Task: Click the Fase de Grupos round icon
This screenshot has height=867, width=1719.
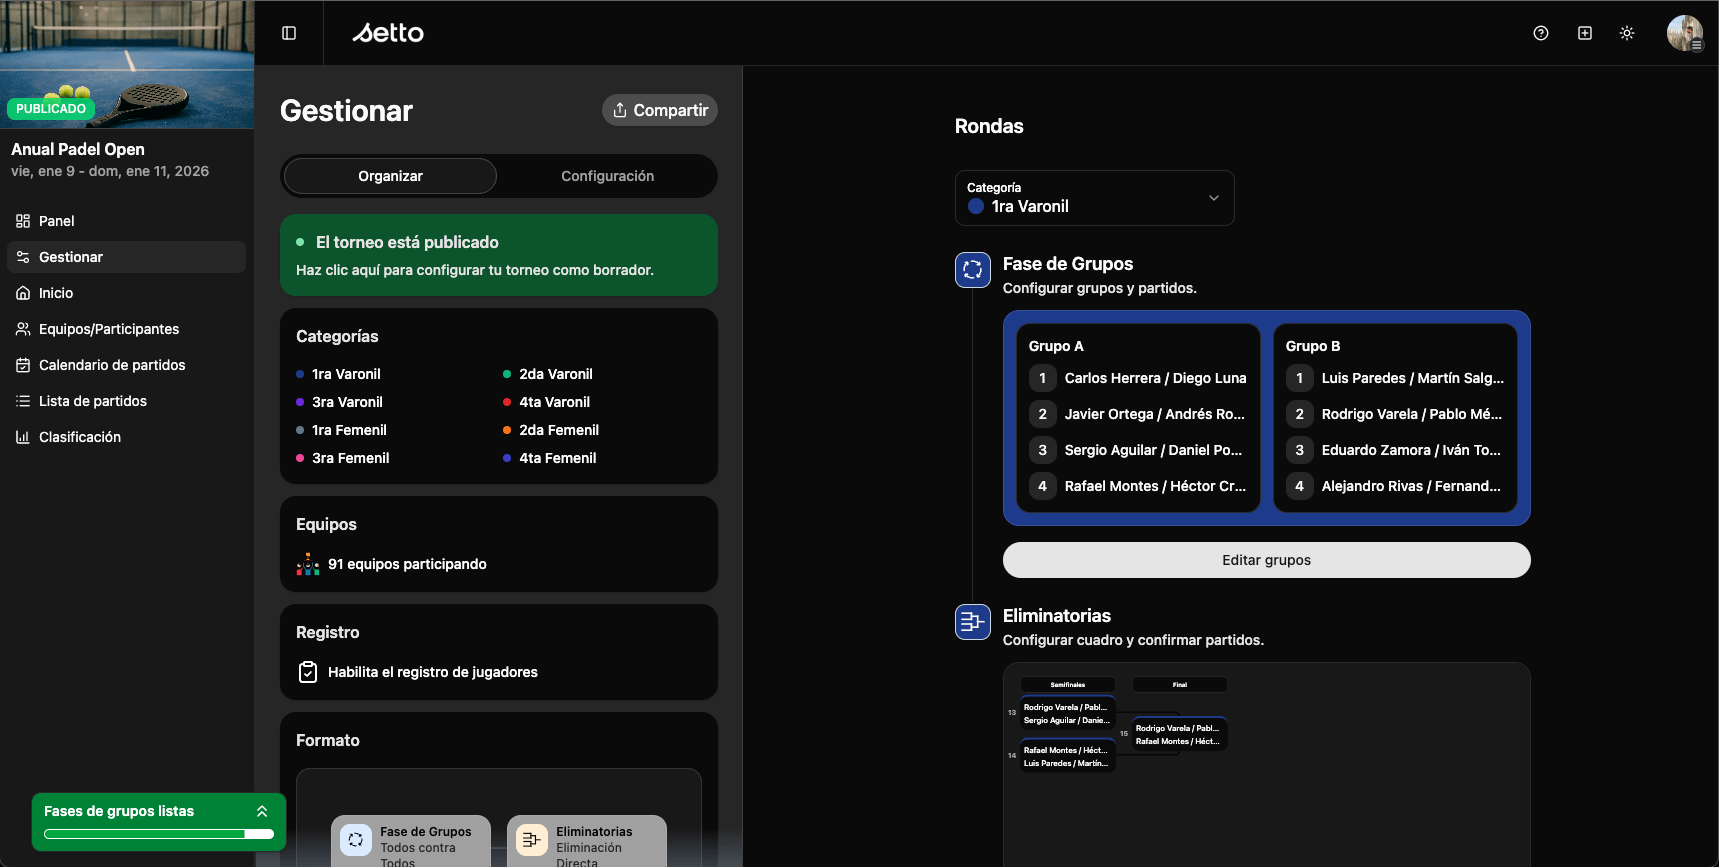Action: (x=972, y=270)
